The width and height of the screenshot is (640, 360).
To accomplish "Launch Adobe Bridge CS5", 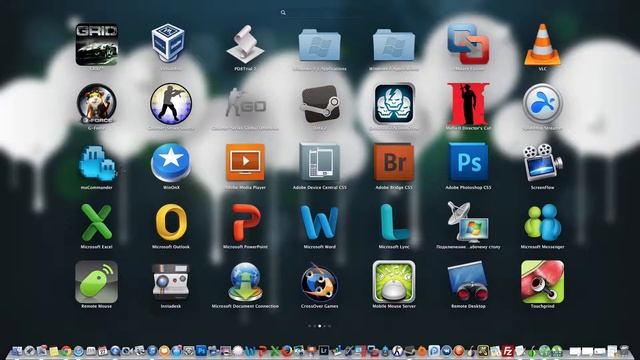I will (x=394, y=162).
